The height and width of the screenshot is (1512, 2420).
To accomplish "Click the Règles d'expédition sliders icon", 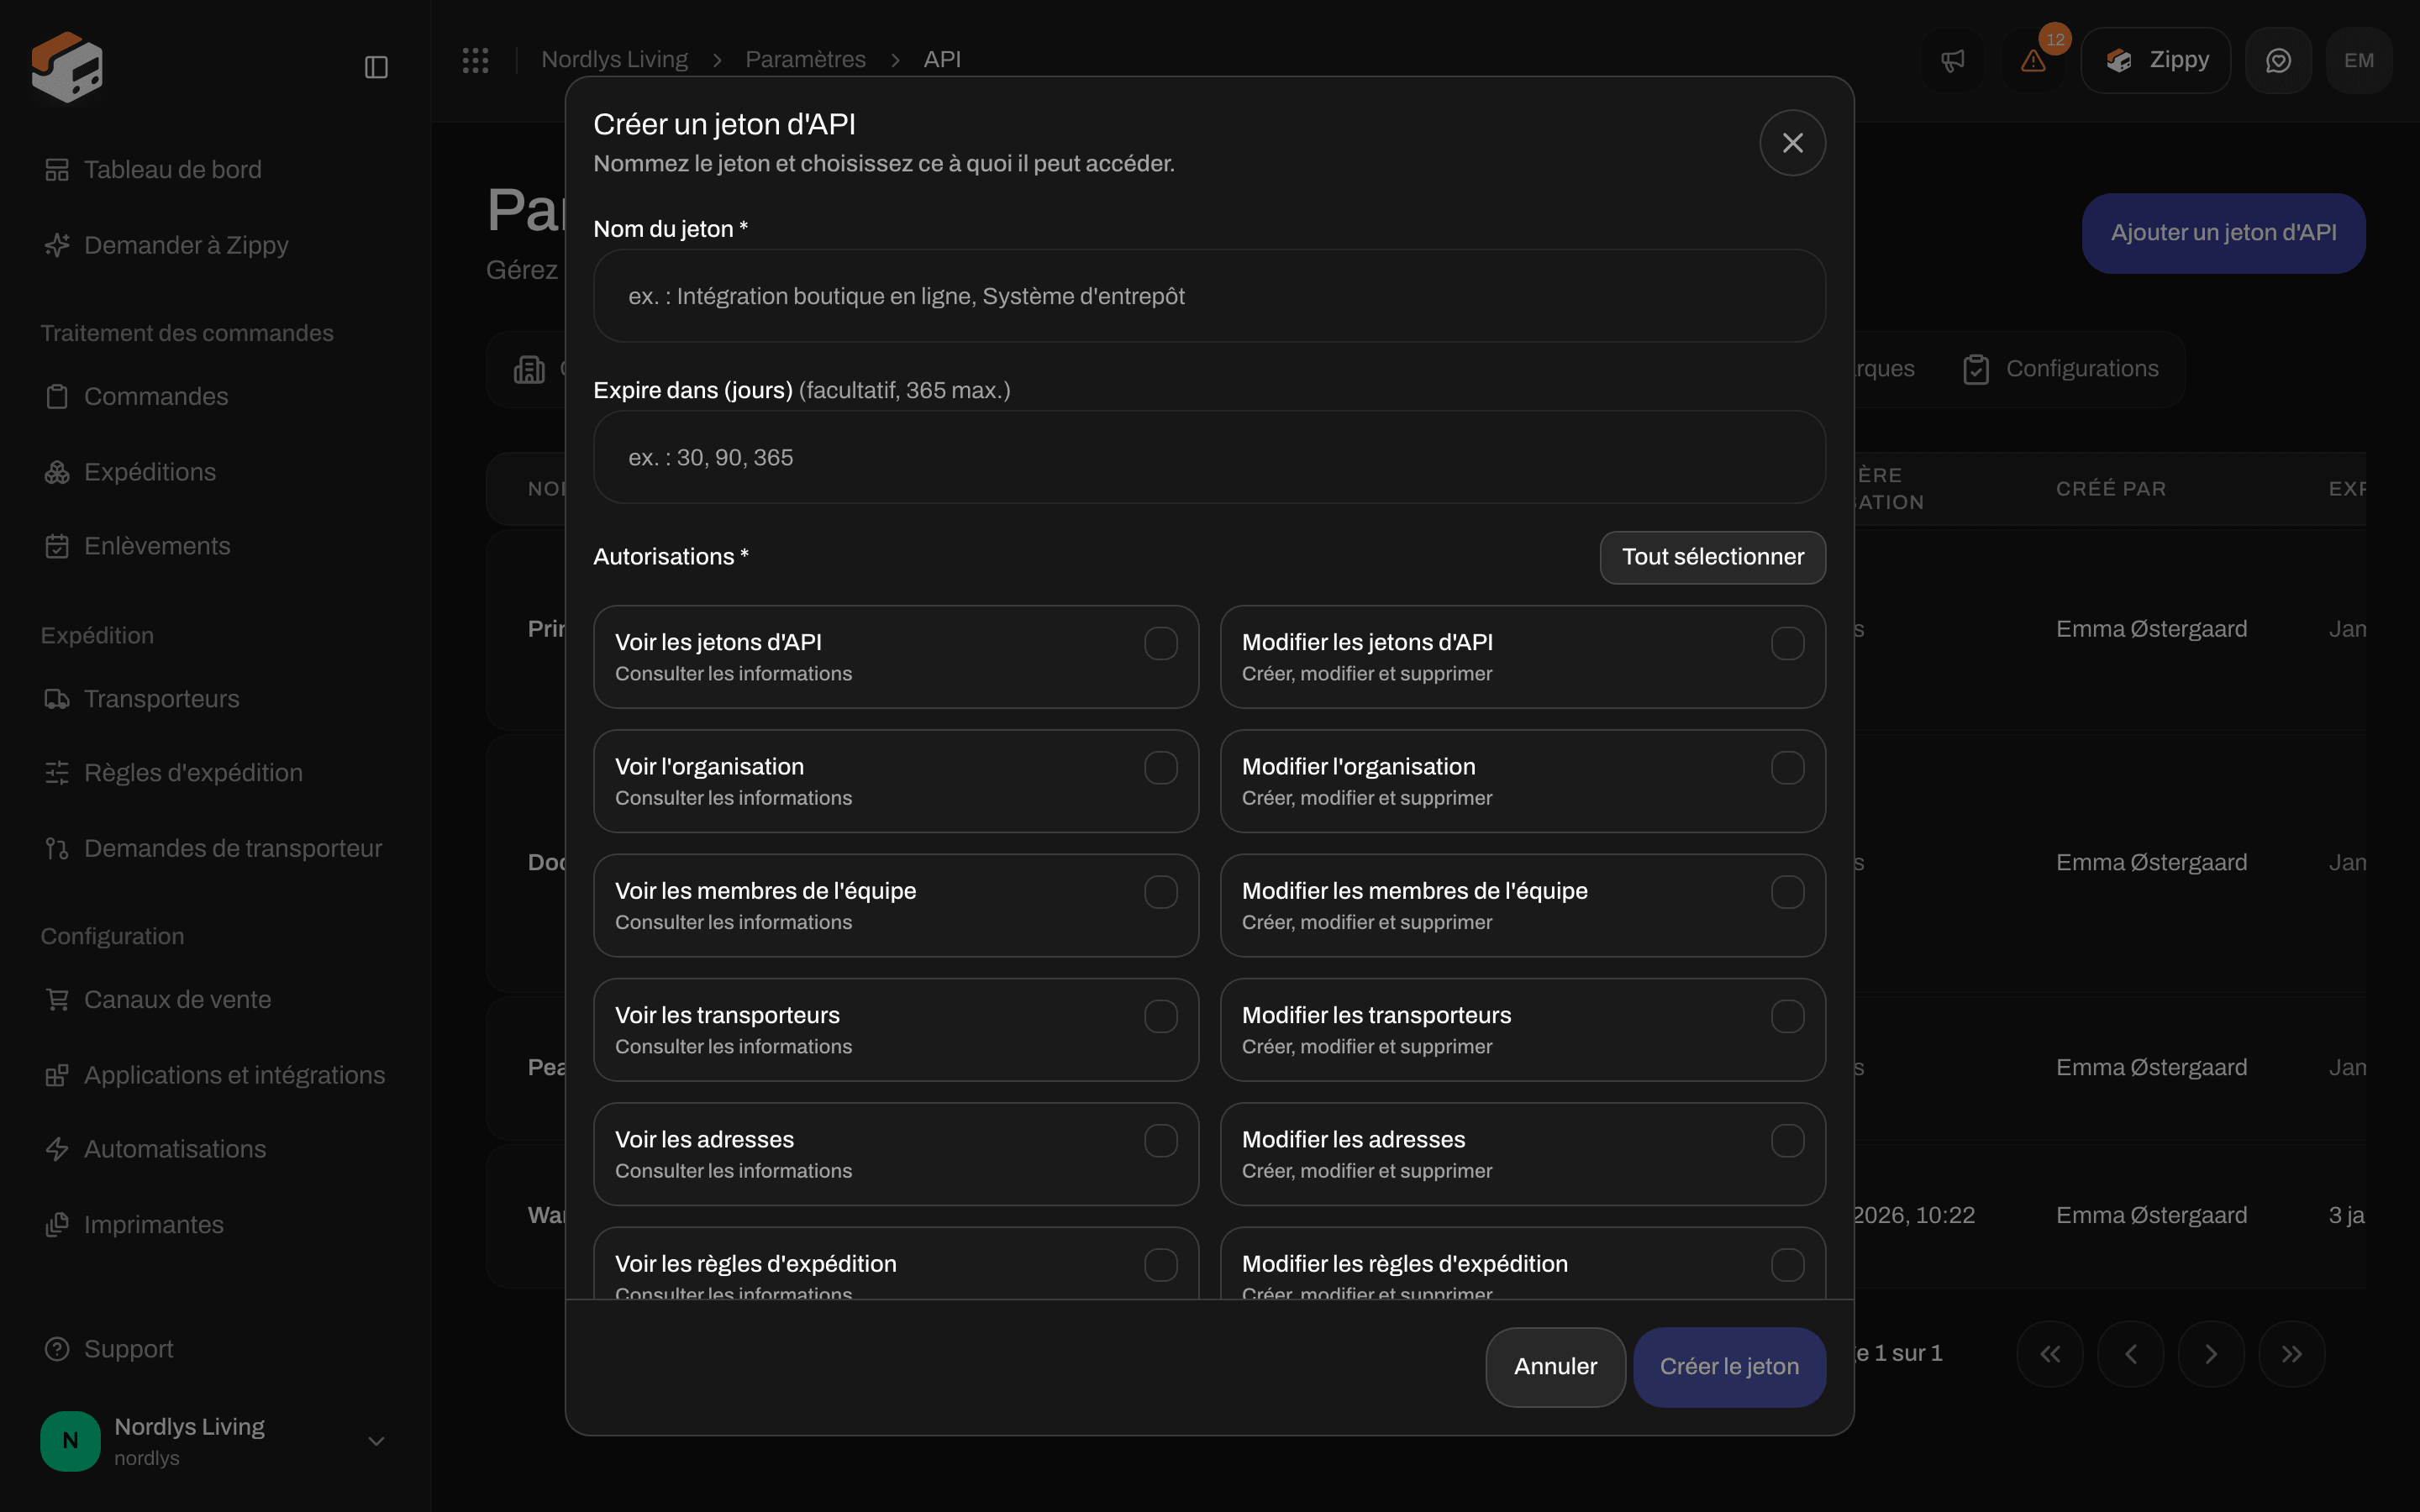I will pos(57,773).
